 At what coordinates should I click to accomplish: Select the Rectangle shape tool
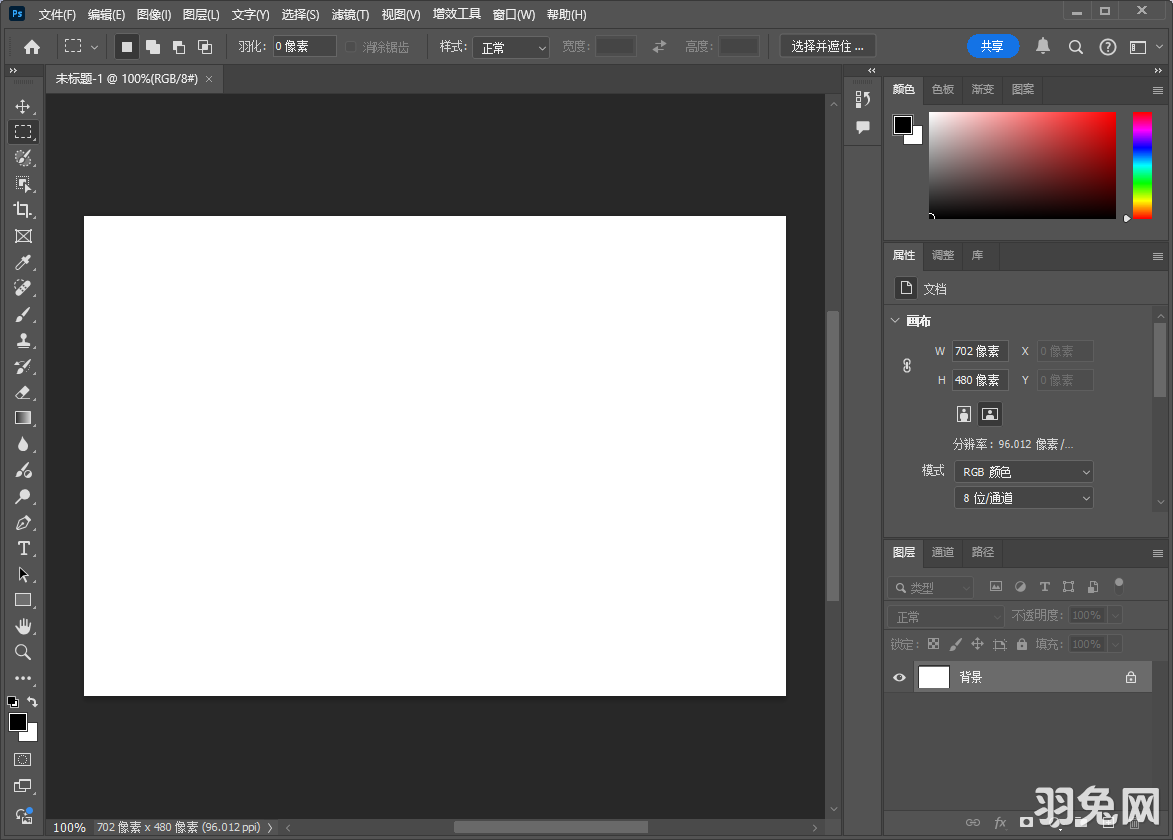click(23, 600)
